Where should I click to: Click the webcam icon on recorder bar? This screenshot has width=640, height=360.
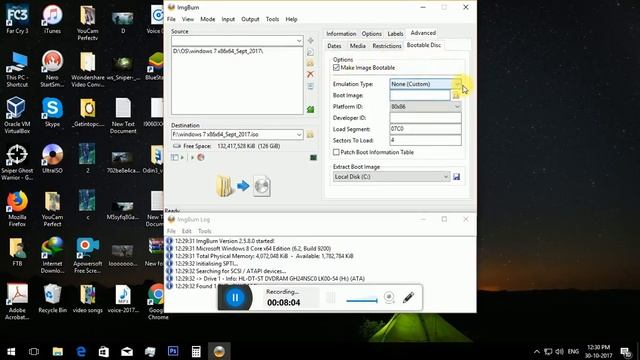tap(389, 297)
